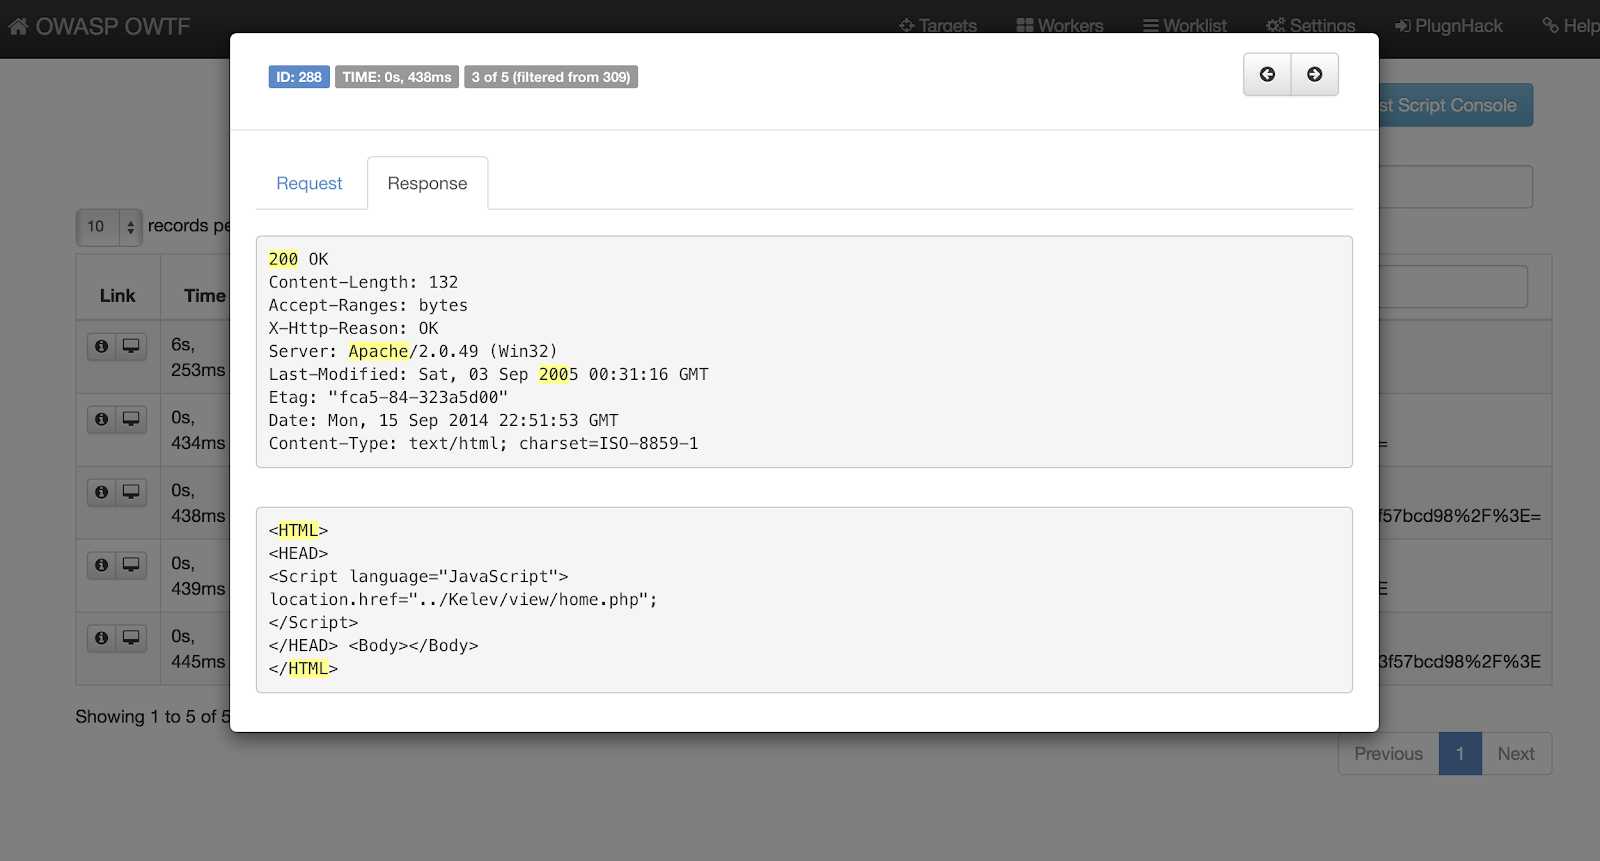The image size is (1600, 861).
Task: Click the Server: Apache/2.0.49 header line
Action: (x=413, y=351)
